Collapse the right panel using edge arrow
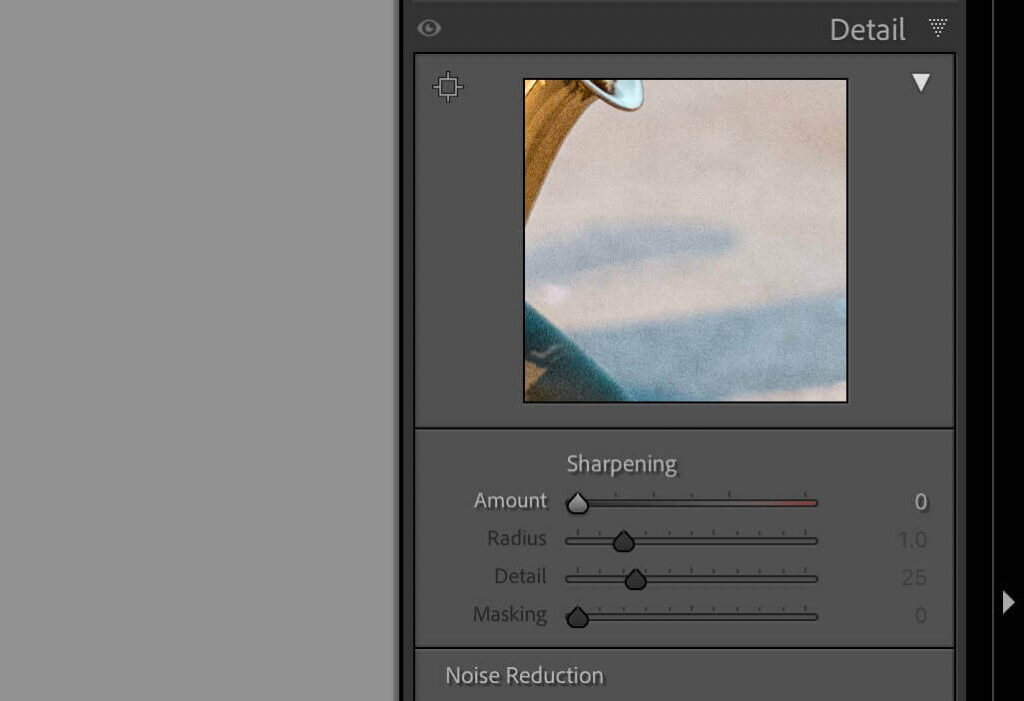Viewport: 1024px width, 701px height. pyautogui.click(x=1009, y=602)
